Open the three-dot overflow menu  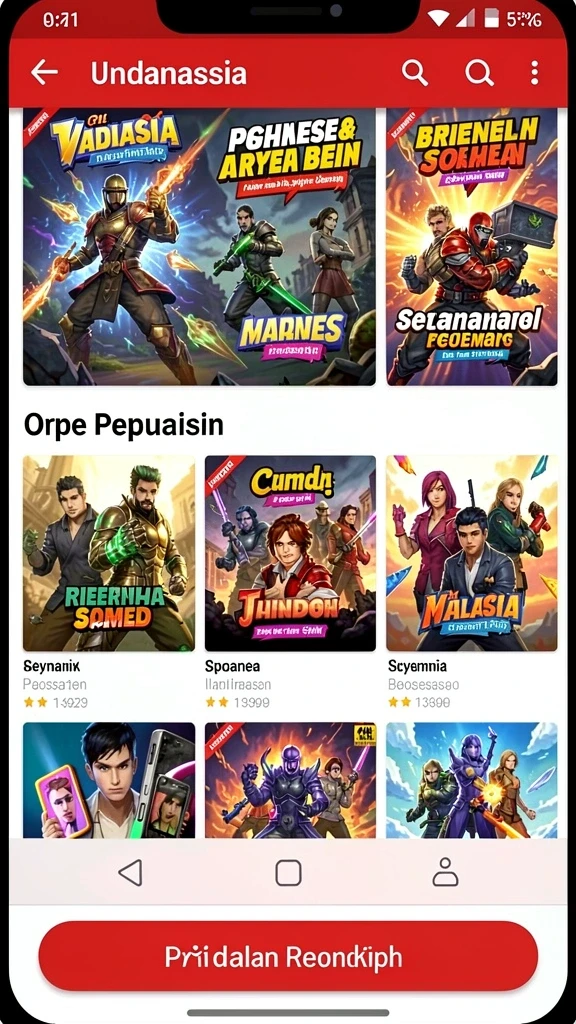535,72
